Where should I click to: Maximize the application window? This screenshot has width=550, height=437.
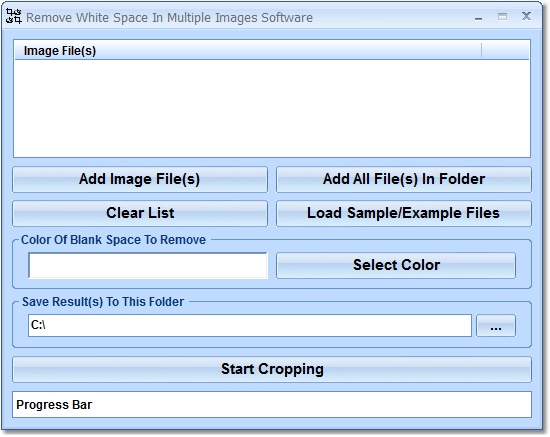click(502, 16)
